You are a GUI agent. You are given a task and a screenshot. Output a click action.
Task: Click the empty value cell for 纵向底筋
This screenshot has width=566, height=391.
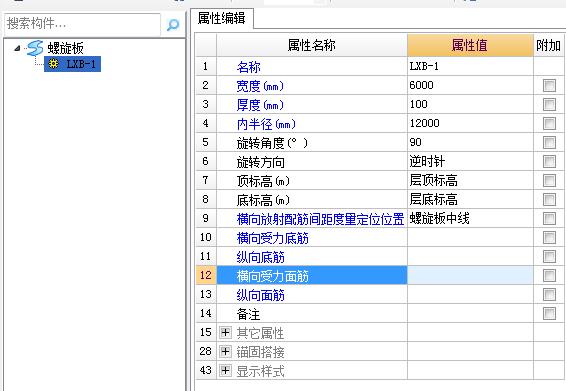(x=470, y=257)
